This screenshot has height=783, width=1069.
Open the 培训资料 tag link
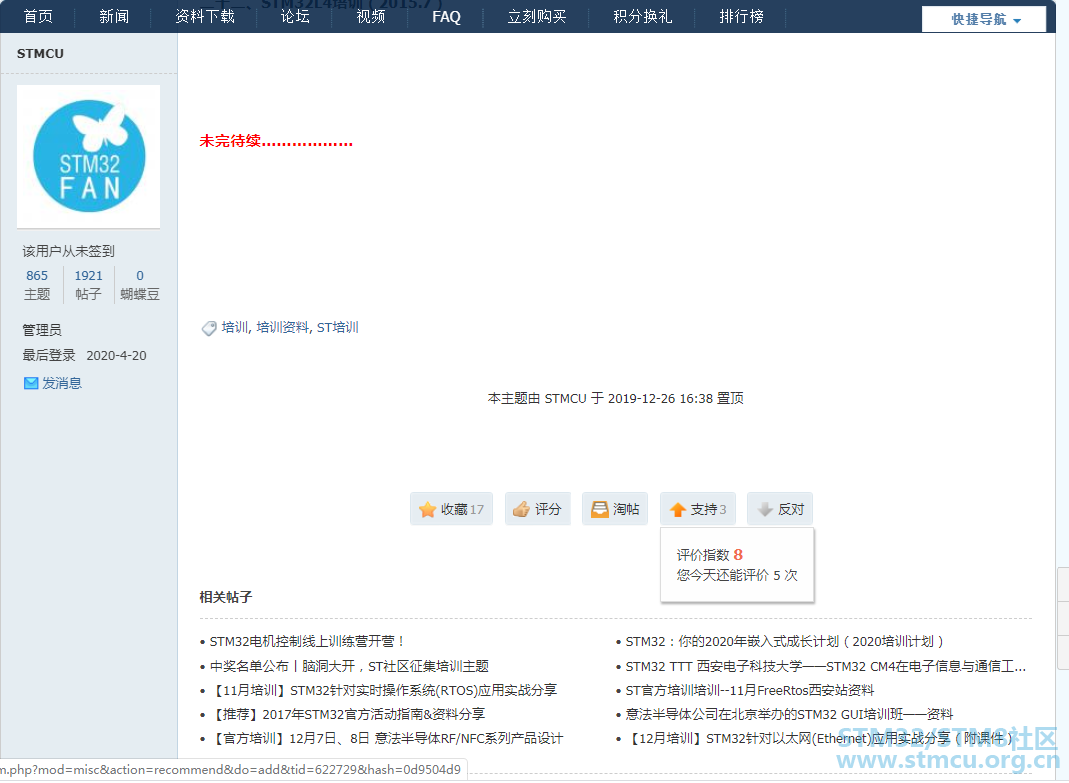[282, 327]
